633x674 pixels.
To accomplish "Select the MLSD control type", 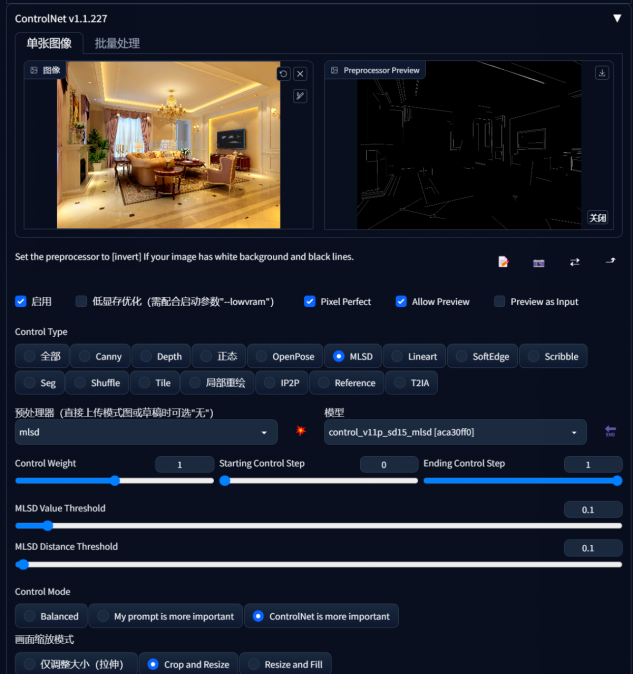I will tap(352, 356).
